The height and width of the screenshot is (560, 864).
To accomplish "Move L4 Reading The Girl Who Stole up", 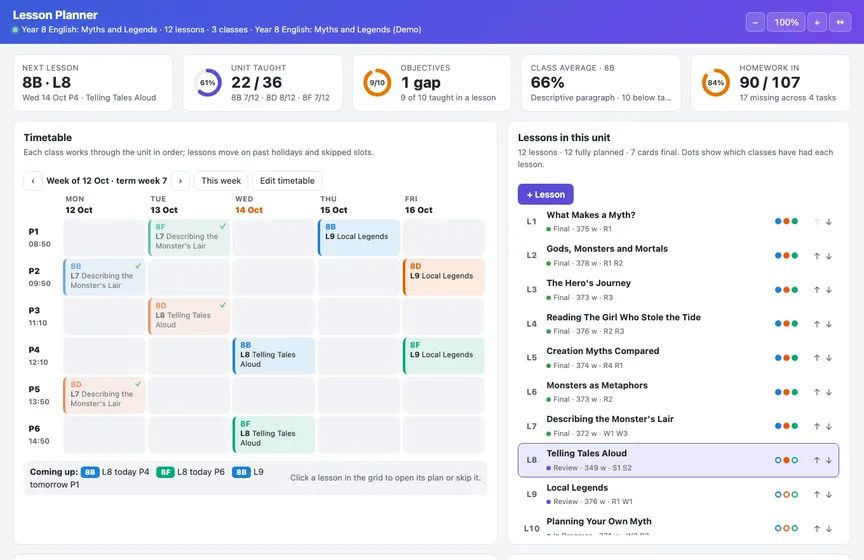I will 817,324.
